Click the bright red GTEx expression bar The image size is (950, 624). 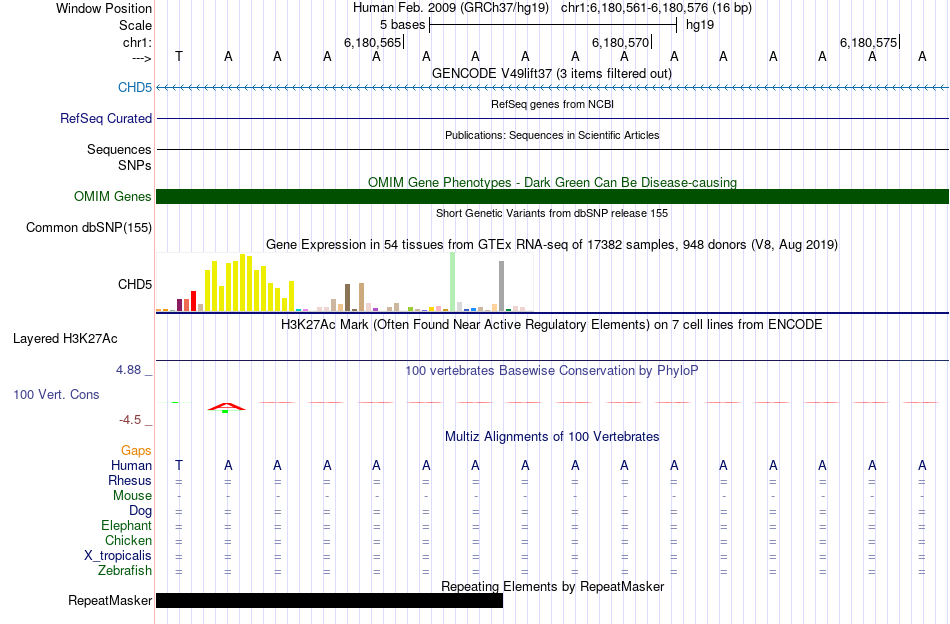(193, 301)
